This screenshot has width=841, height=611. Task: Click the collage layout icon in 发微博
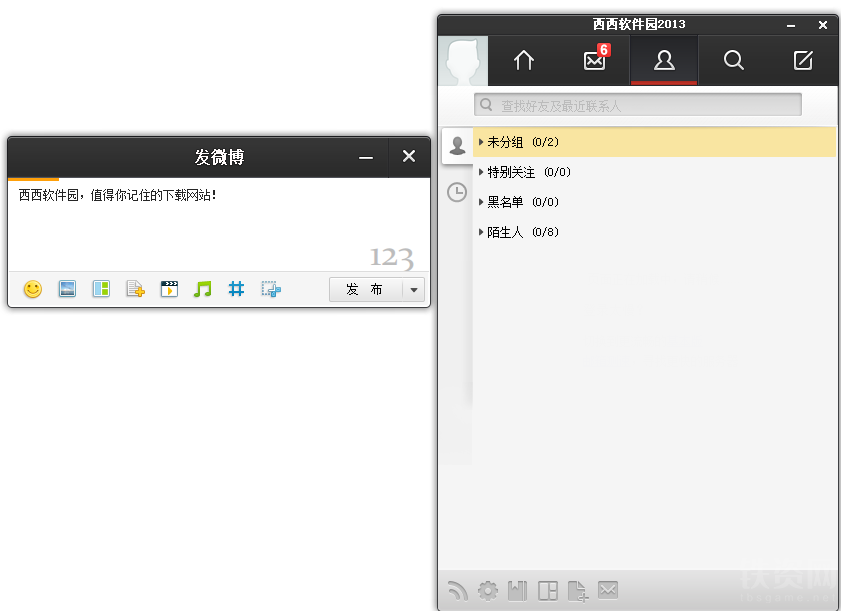coord(101,289)
